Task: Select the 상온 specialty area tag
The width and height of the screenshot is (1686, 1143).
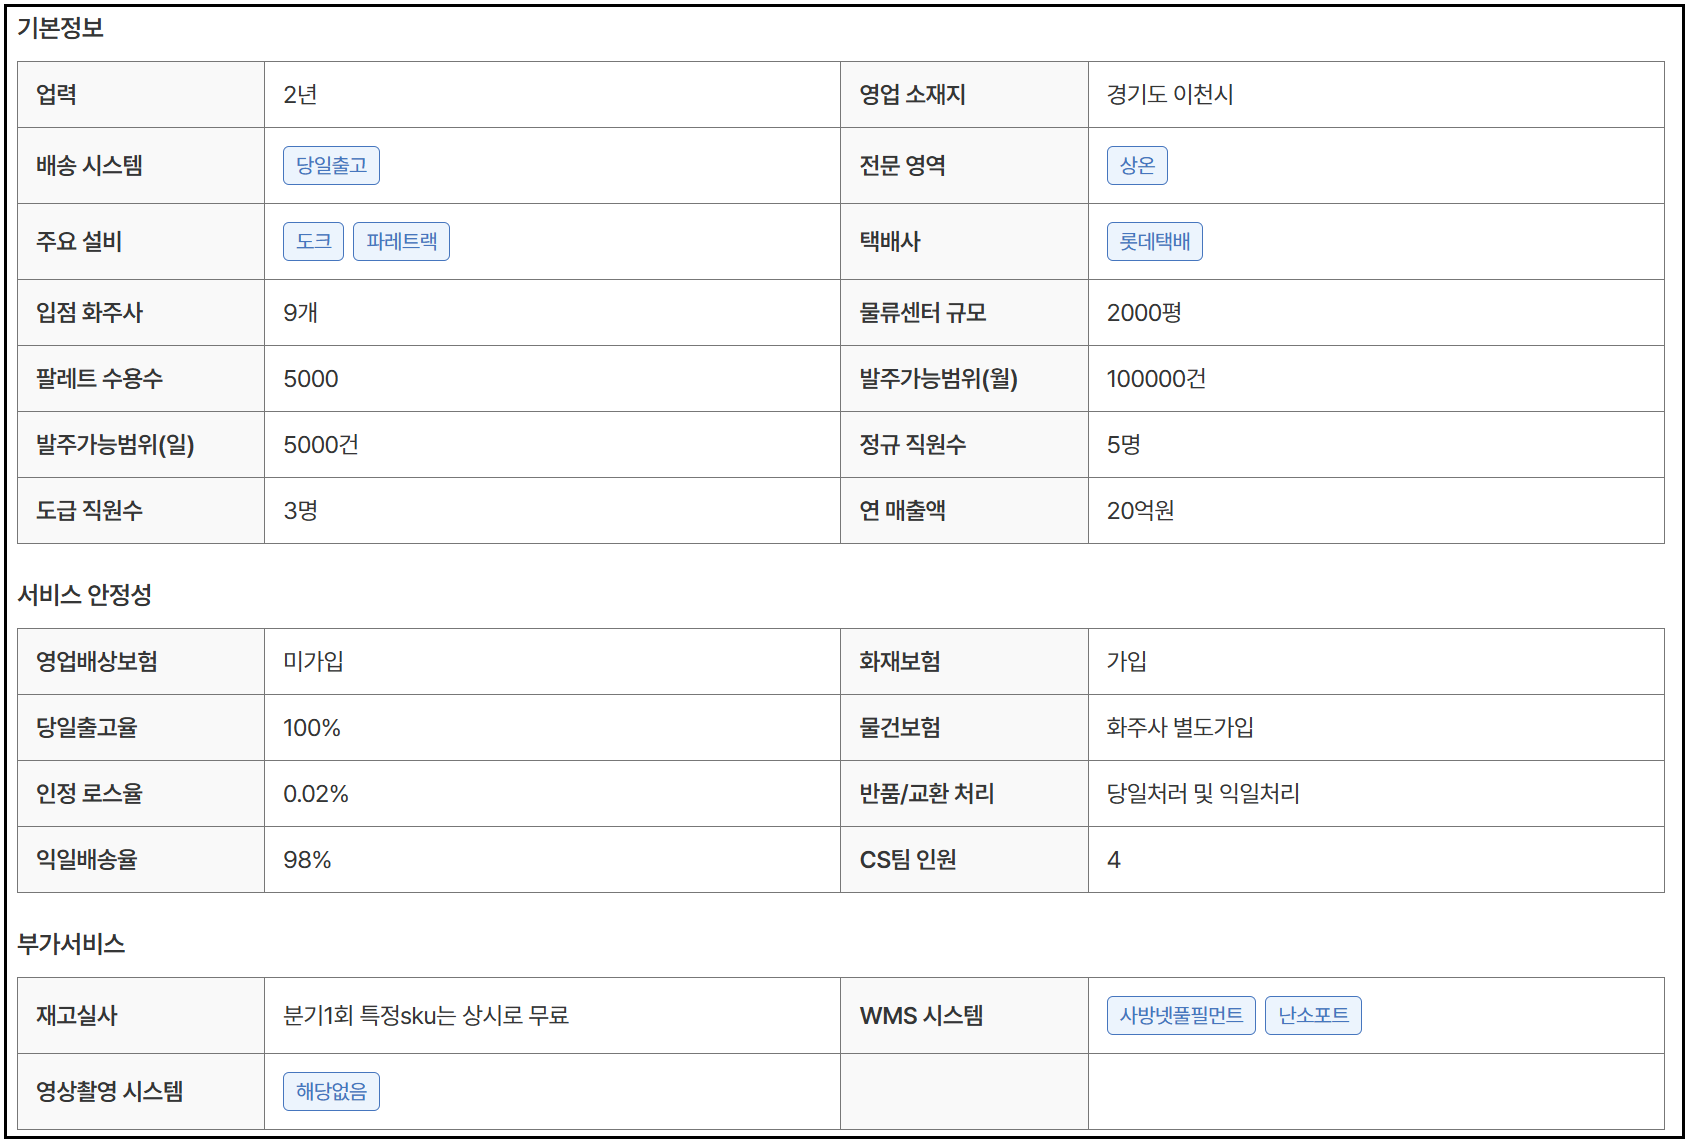Action: point(1136,166)
